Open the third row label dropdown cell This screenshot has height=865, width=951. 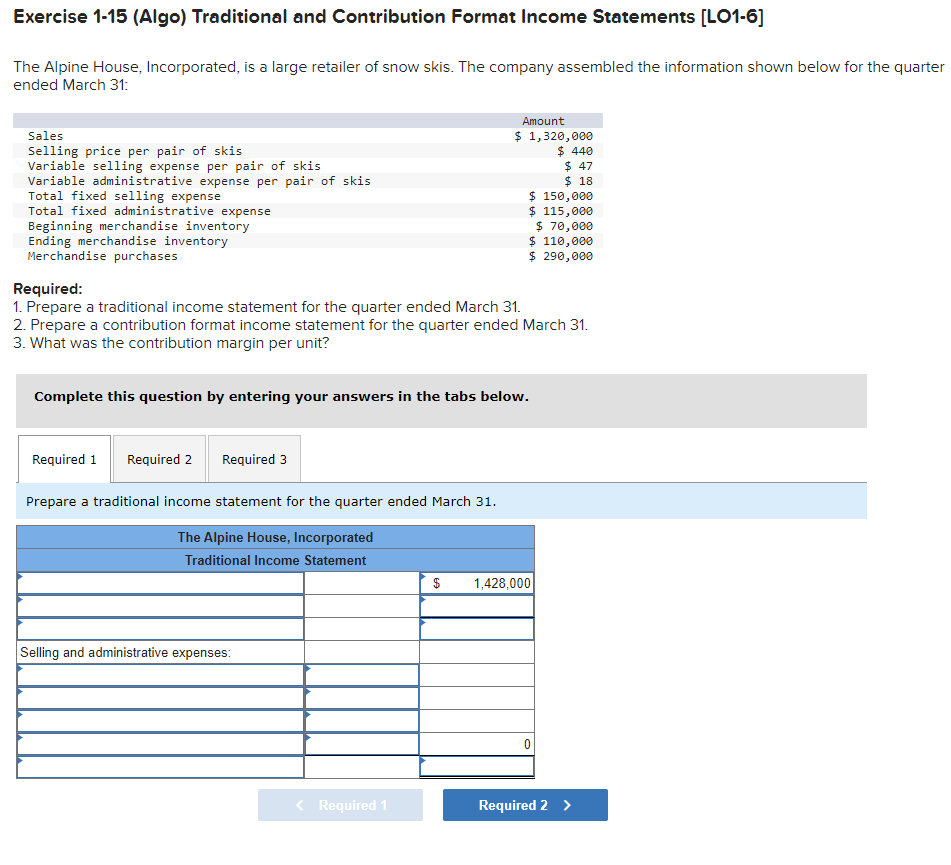(x=160, y=628)
